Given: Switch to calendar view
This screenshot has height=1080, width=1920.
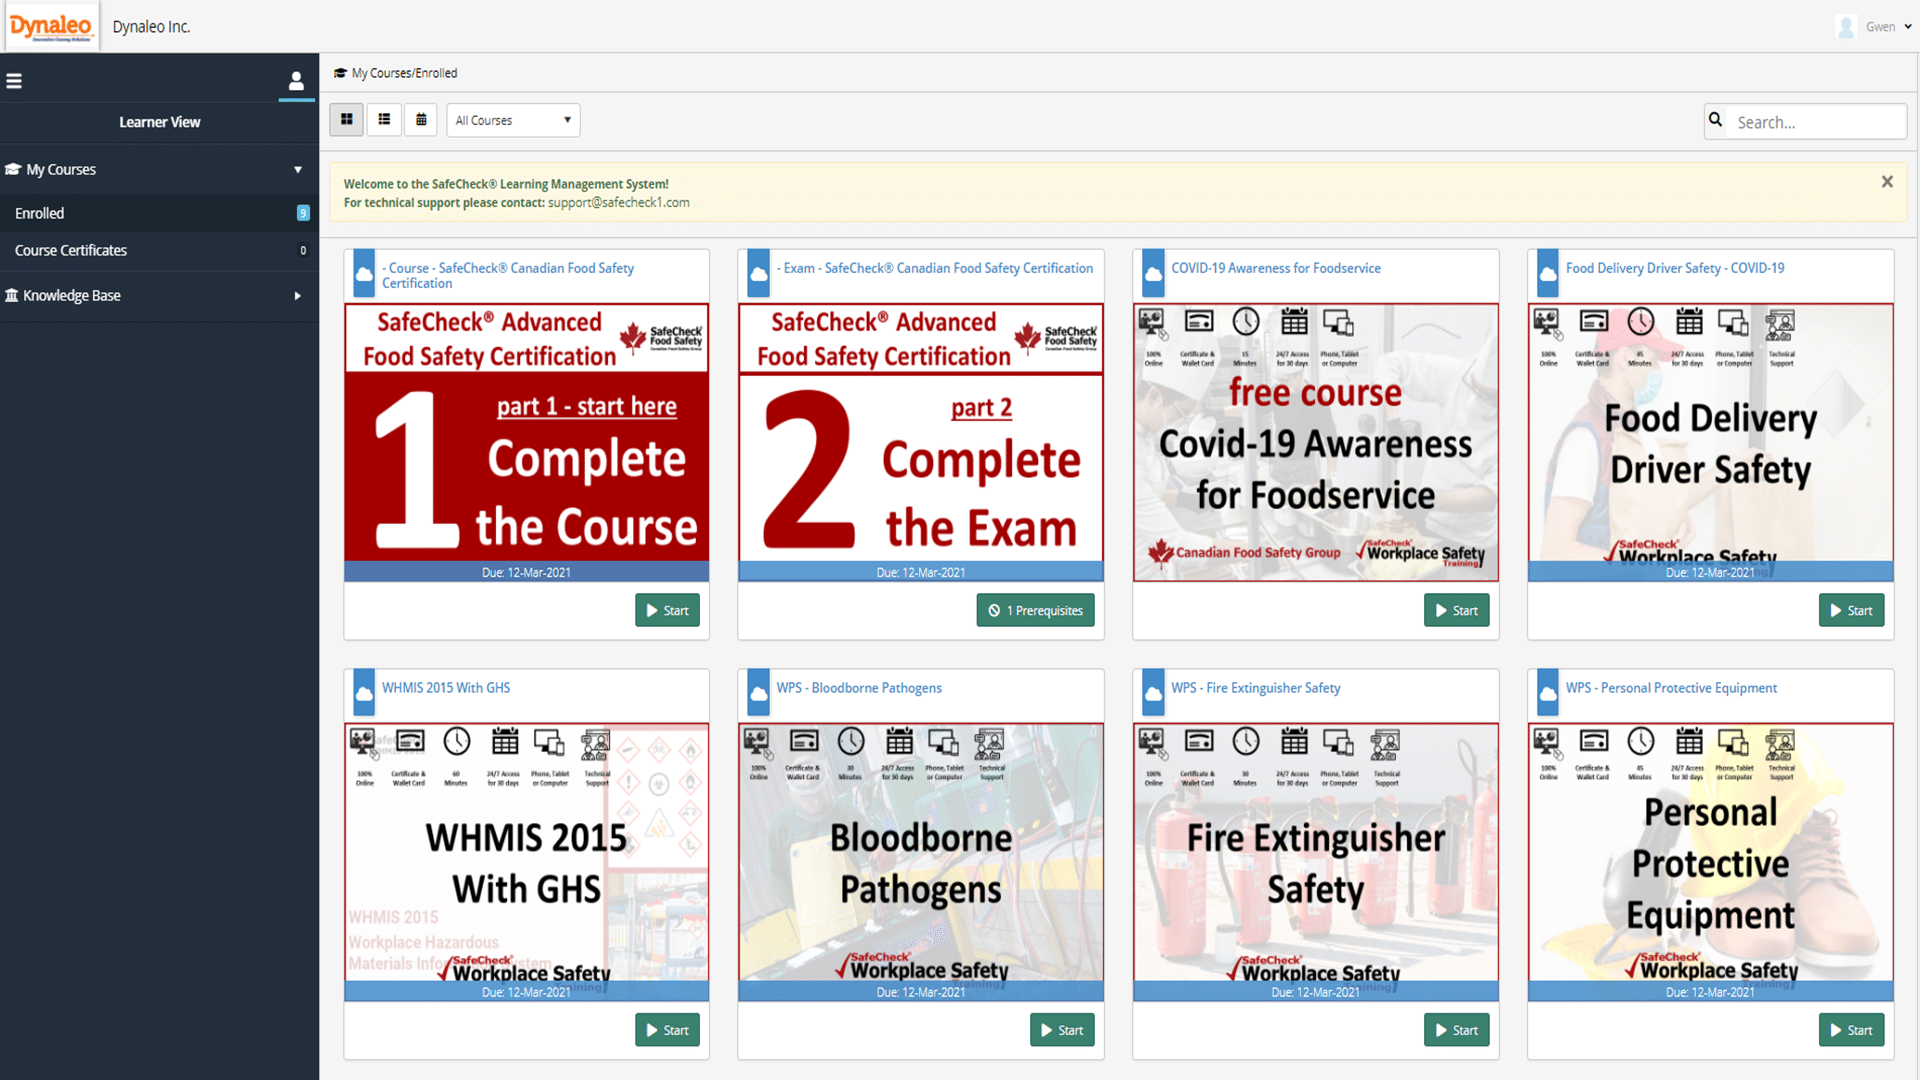Looking at the screenshot, I should [421, 120].
